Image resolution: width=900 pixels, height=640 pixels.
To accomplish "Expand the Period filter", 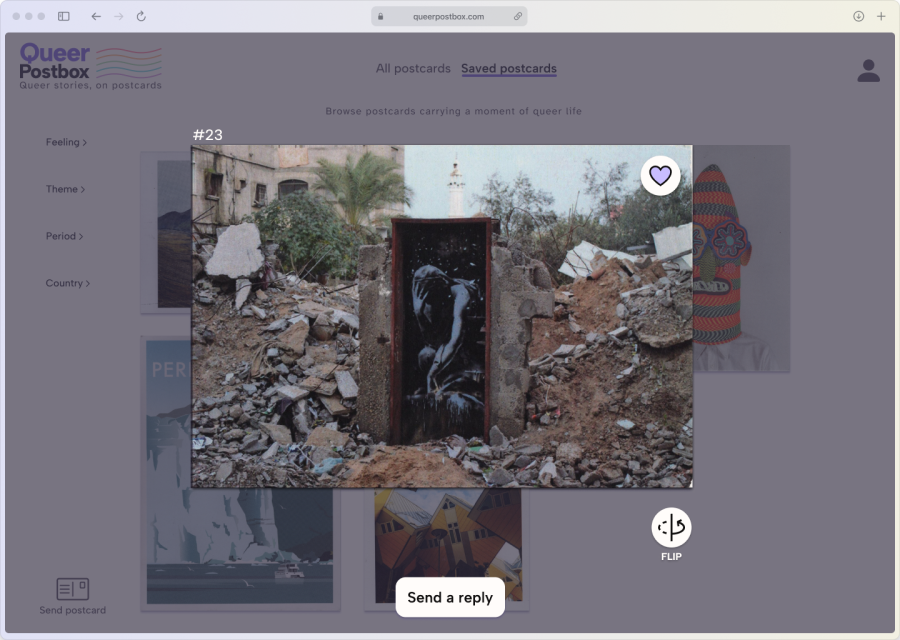I will (64, 236).
